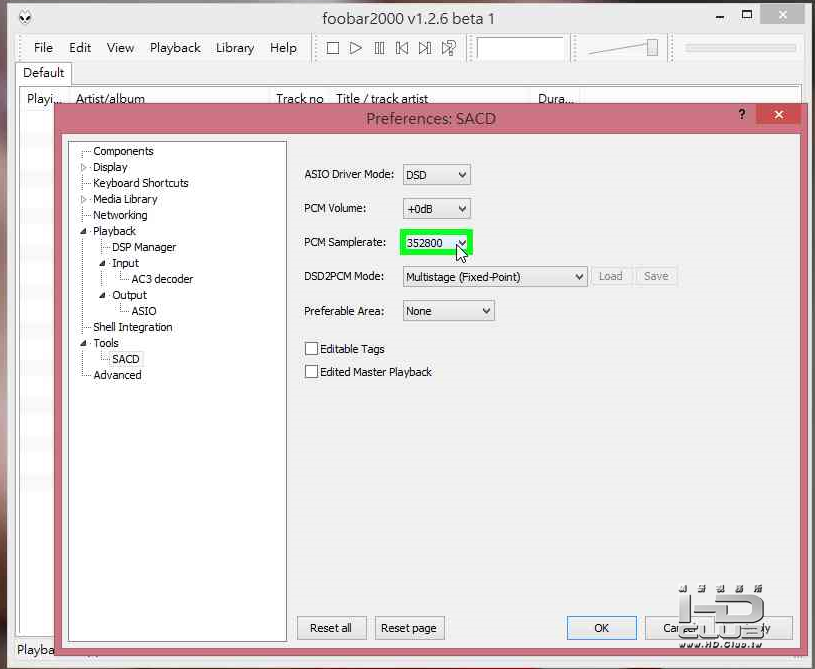This screenshot has height=669, width=815.
Task: Click the Load button
Action: (610, 276)
